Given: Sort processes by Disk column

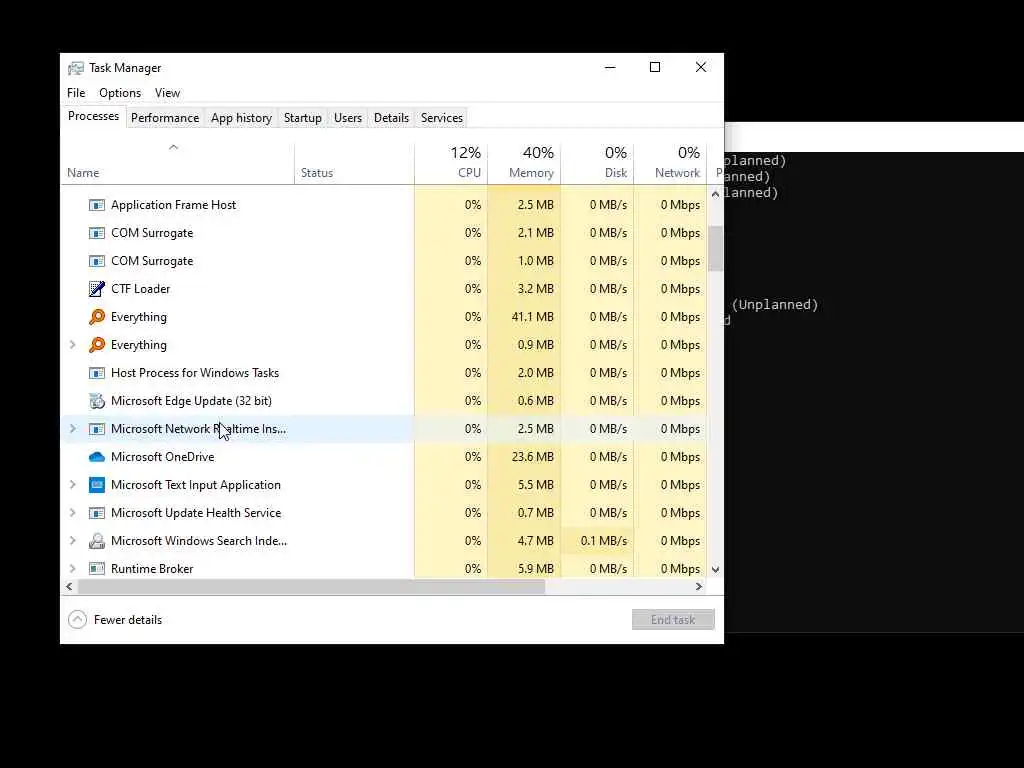Looking at the screenshot, I should 597,163.
